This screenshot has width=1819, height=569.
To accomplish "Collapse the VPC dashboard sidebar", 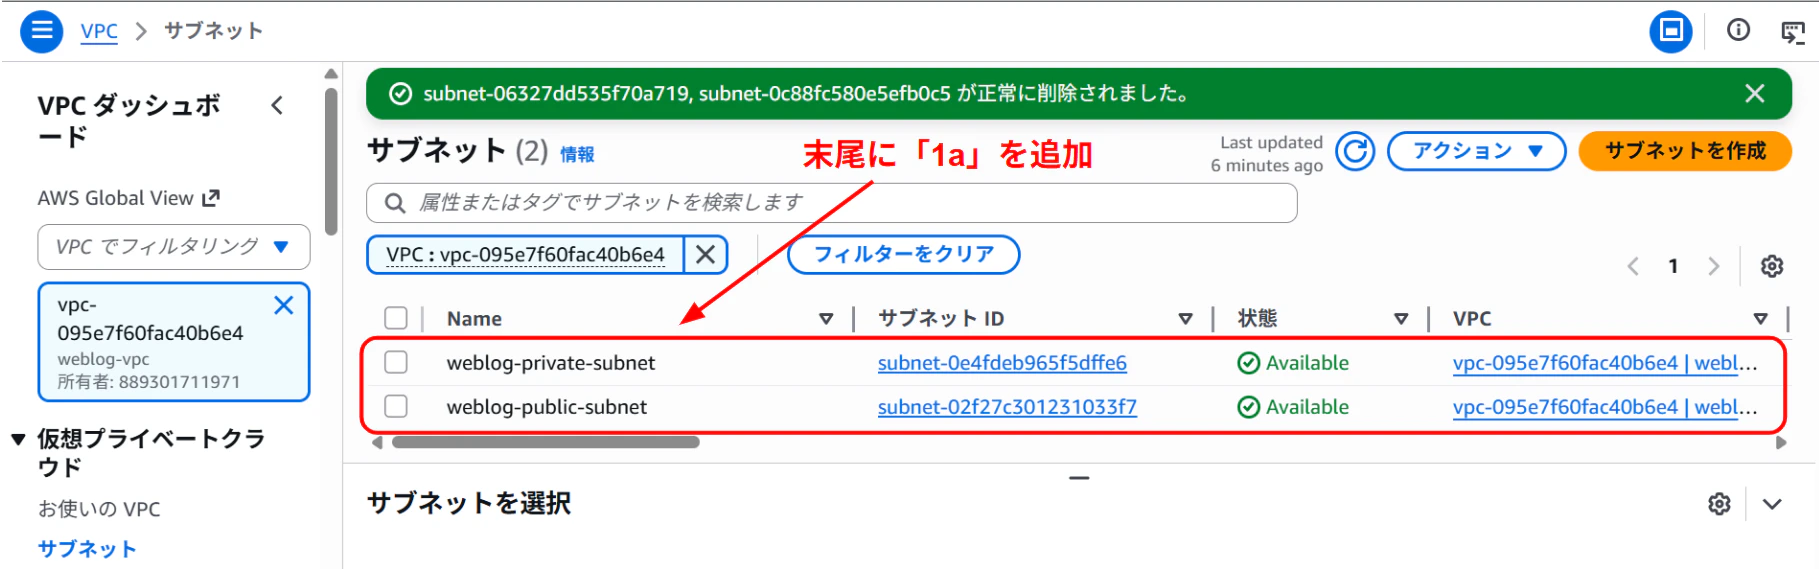I will point(278,105).
